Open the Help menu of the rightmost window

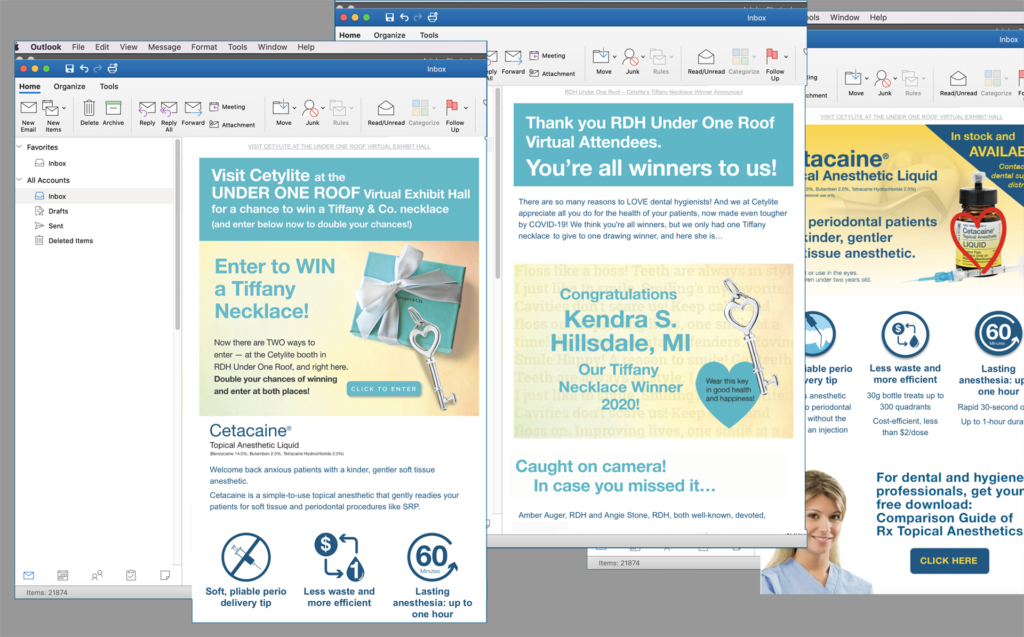[878, 18]
